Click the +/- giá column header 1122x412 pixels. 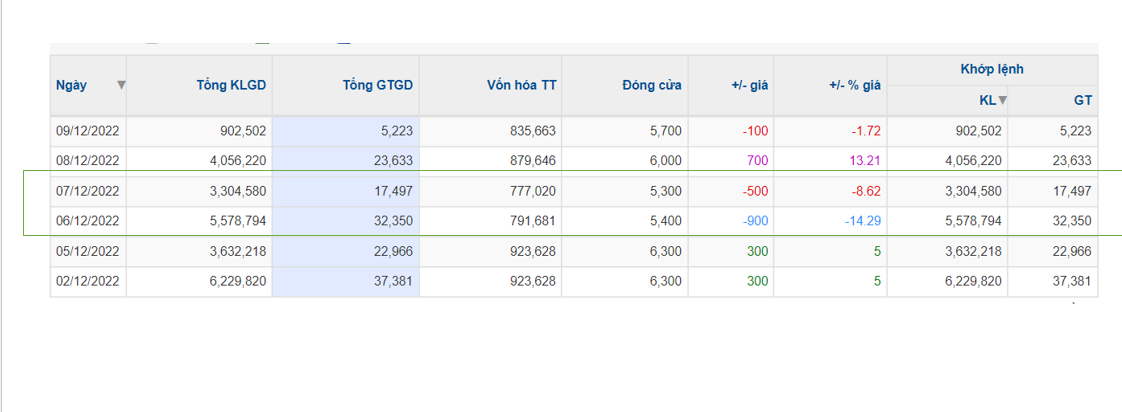(x=749, y=85)
